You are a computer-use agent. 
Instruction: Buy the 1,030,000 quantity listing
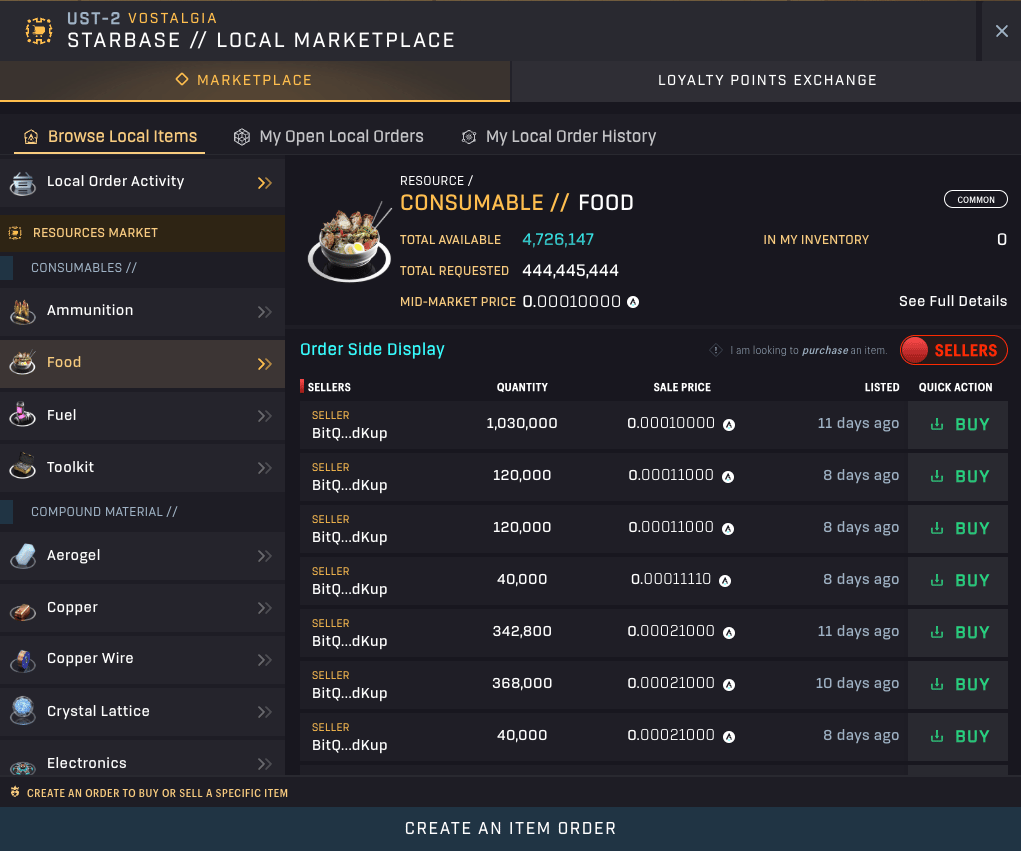pos(958,425)
